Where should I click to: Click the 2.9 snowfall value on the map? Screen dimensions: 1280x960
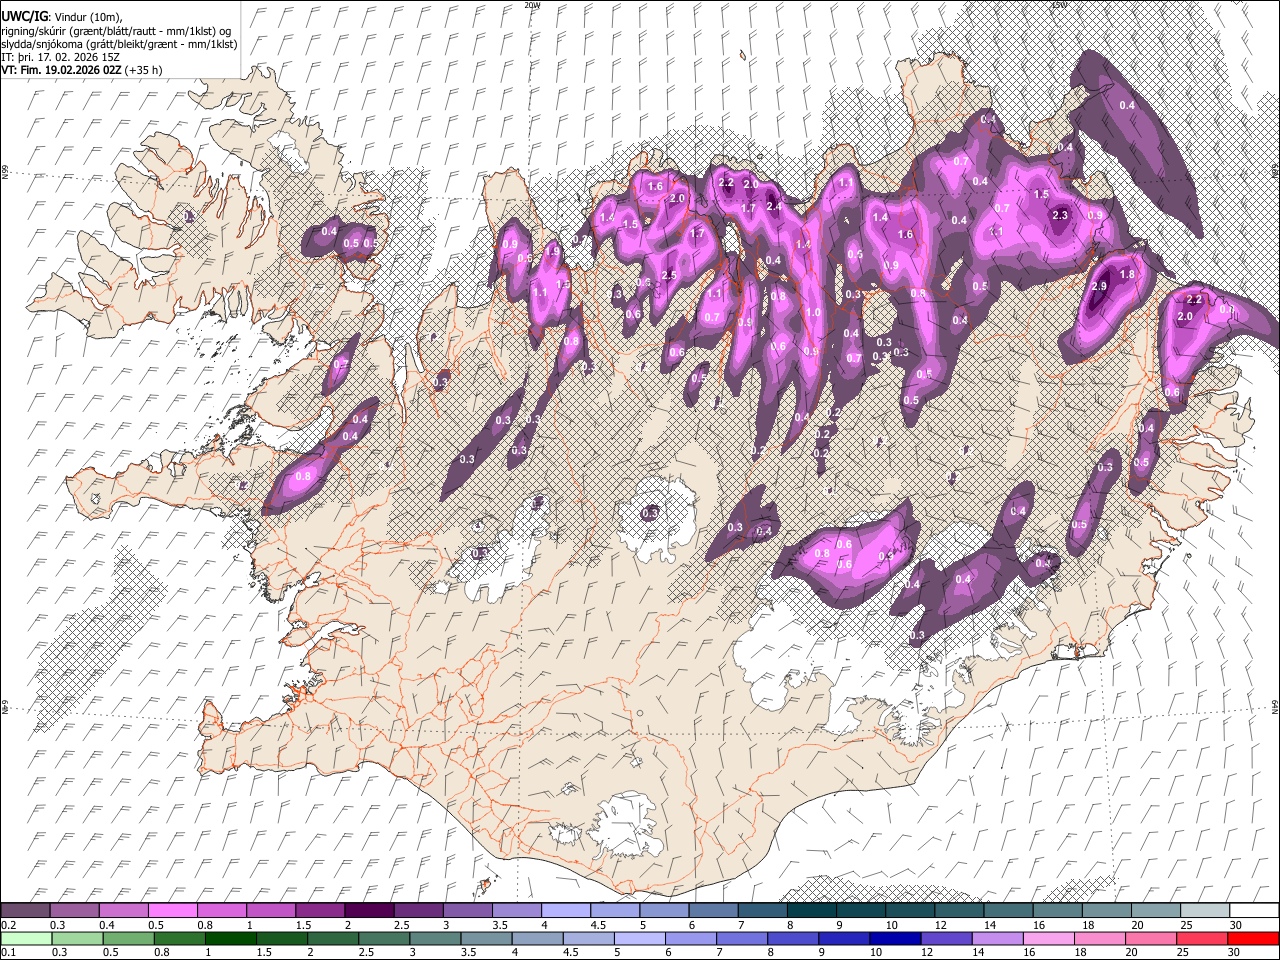pos(1100,287)
